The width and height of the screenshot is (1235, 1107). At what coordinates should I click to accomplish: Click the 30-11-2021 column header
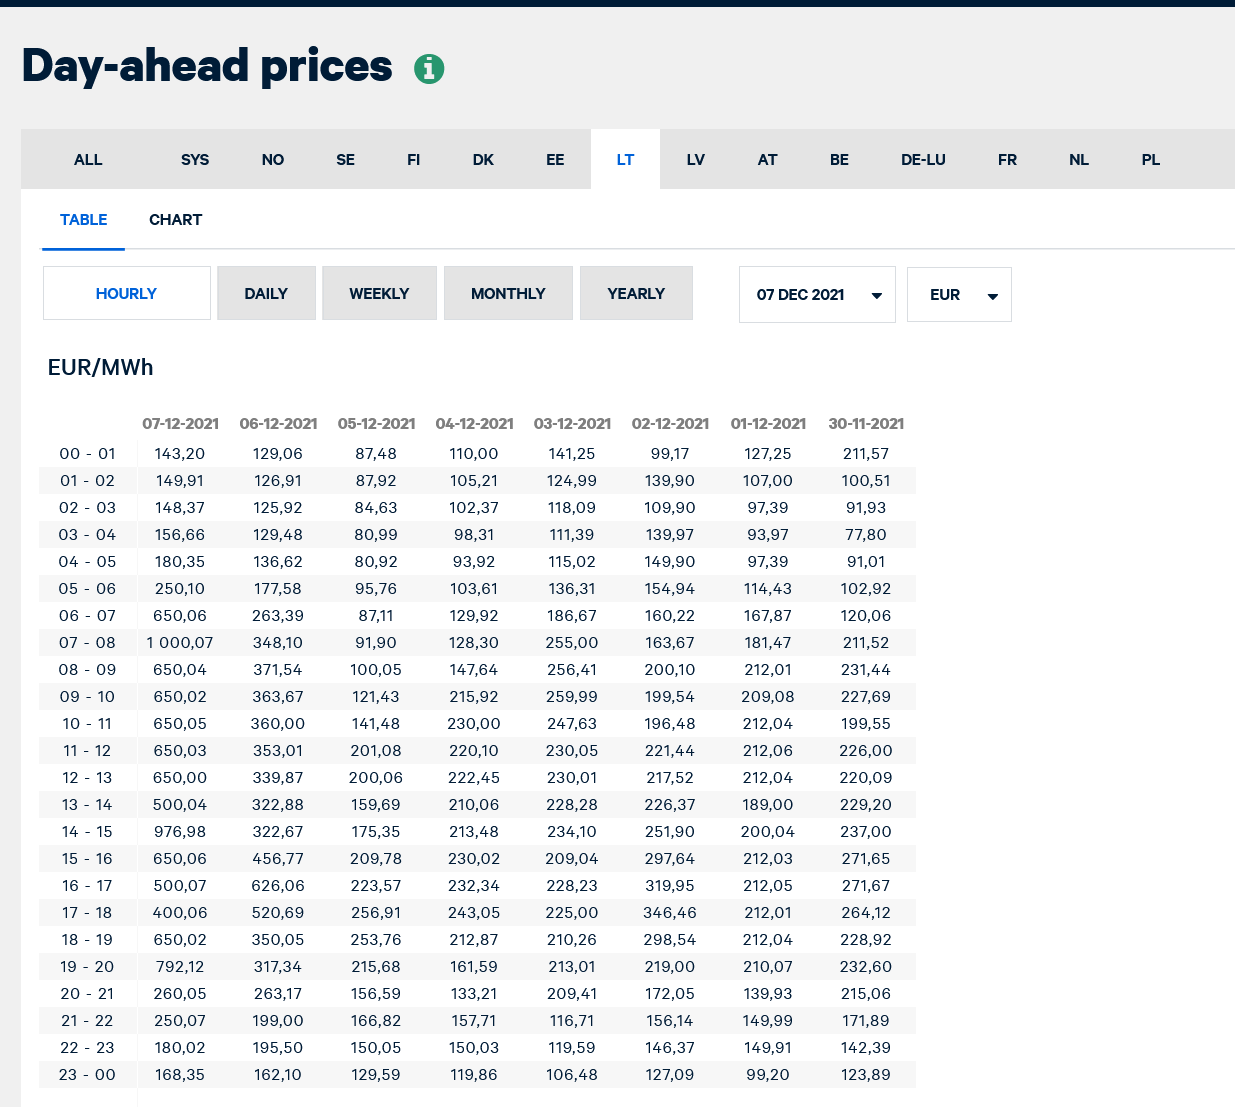866,424
